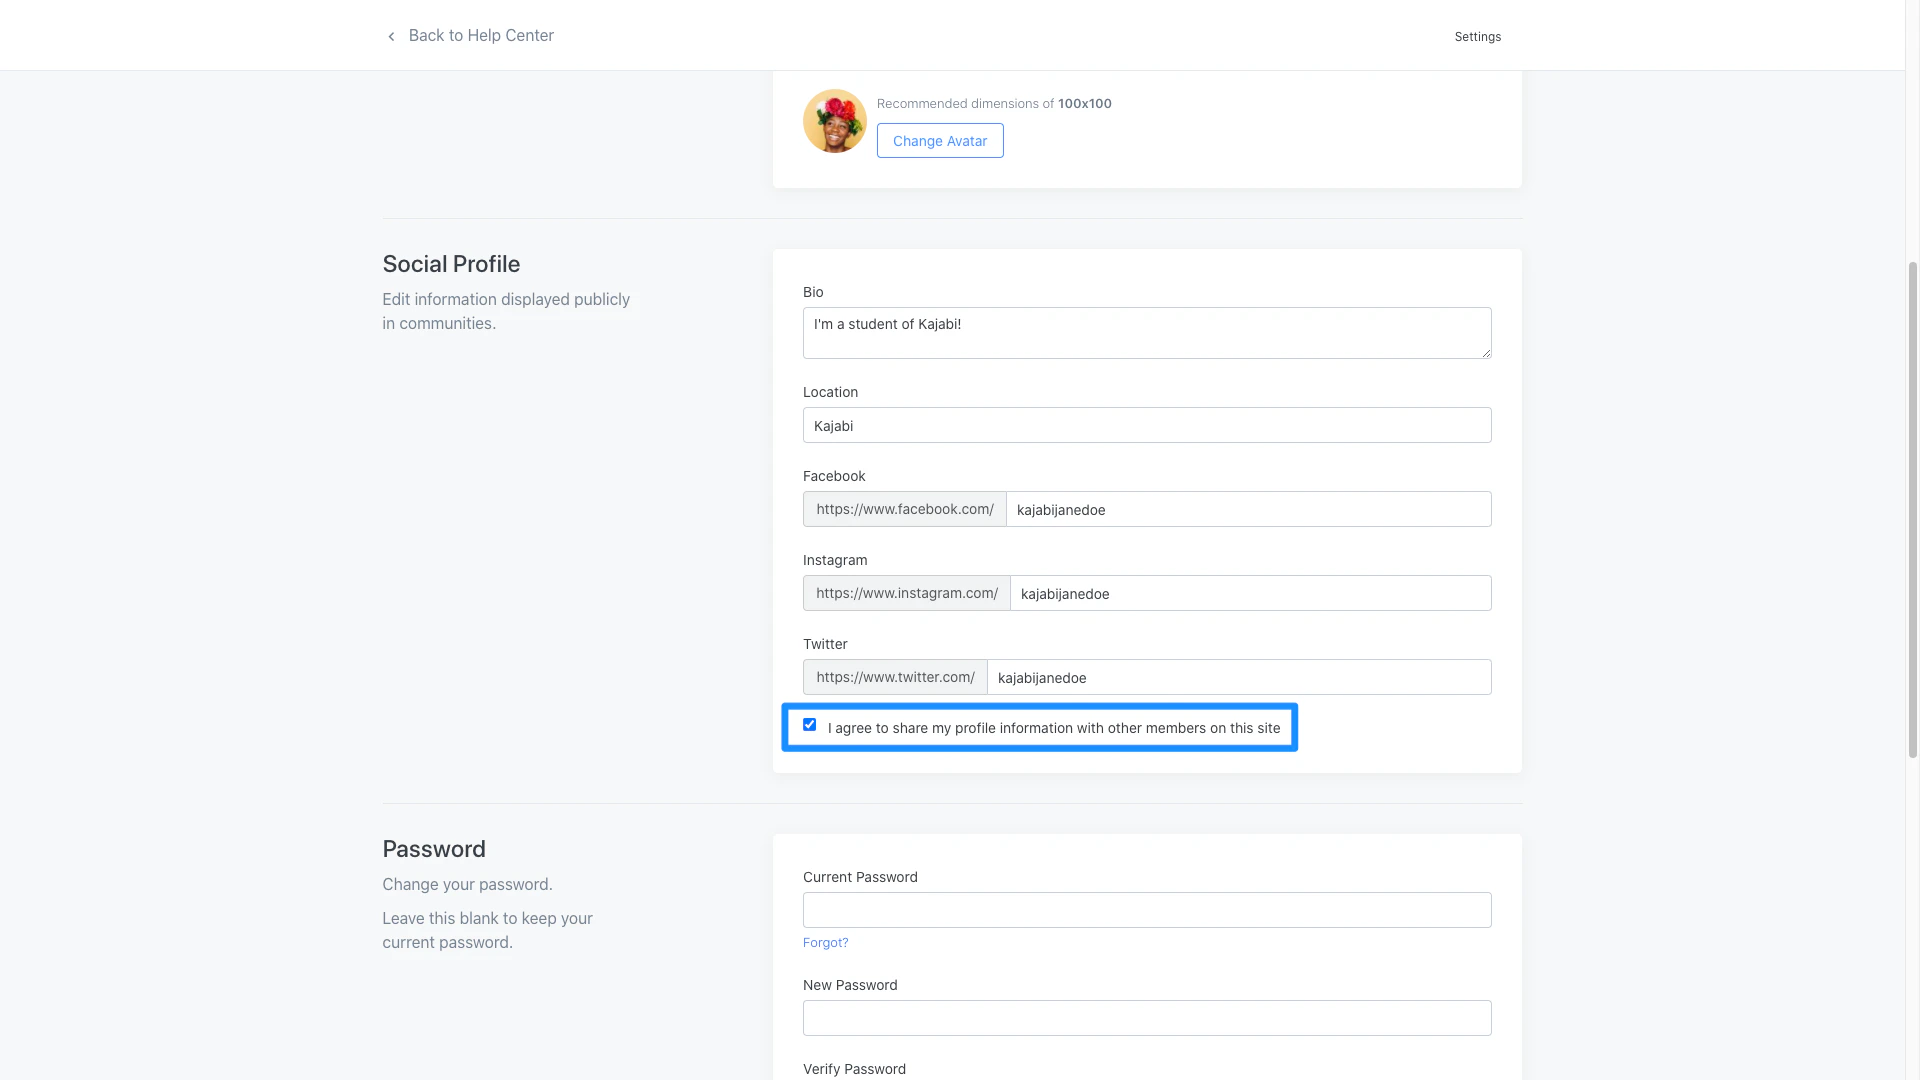This screenshot has width=1920, height=1080.
Task: Edit the Instagram username field
Action: click(1249, 594)
